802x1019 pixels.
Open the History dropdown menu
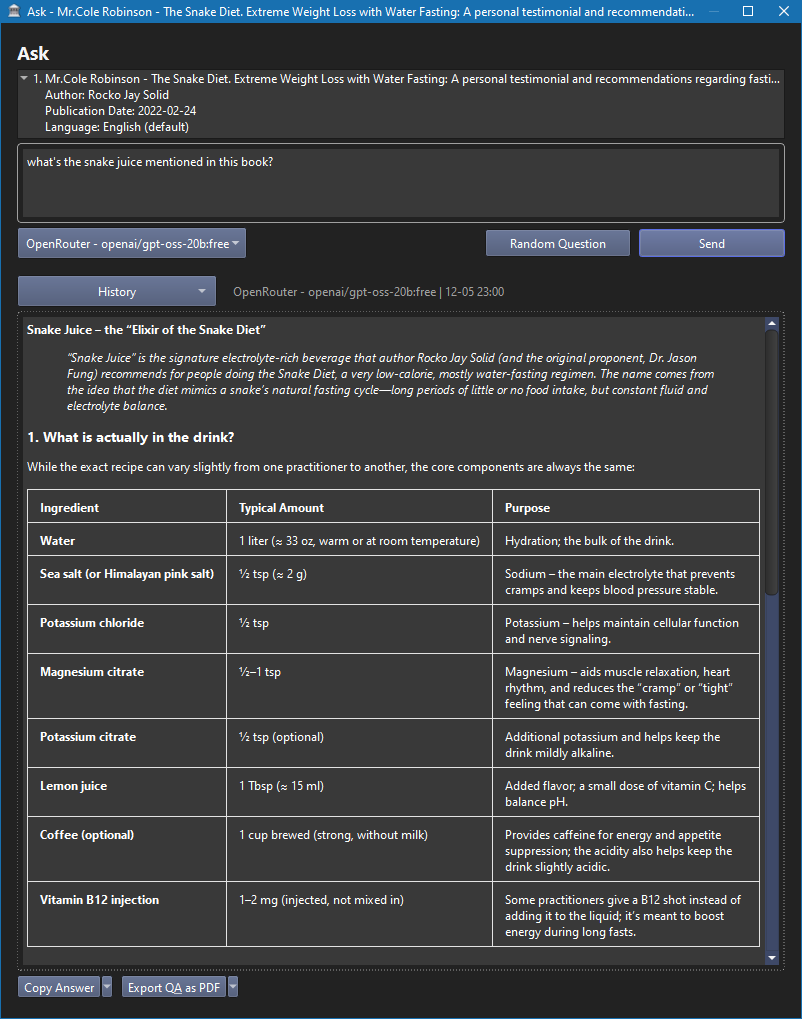(x=117, y=292)
